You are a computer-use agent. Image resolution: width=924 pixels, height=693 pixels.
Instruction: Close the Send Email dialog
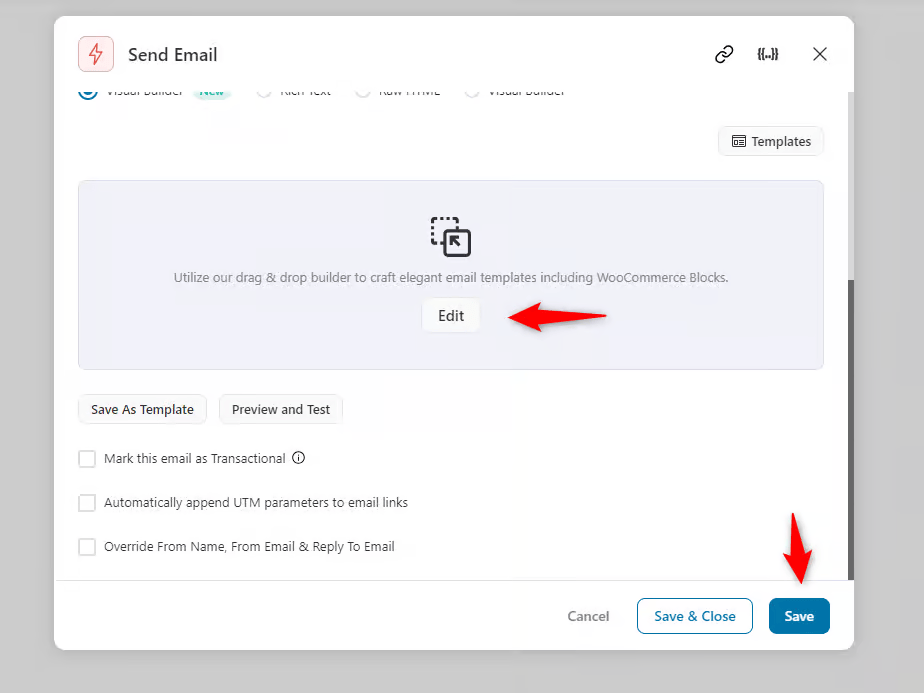coord(819,54)
